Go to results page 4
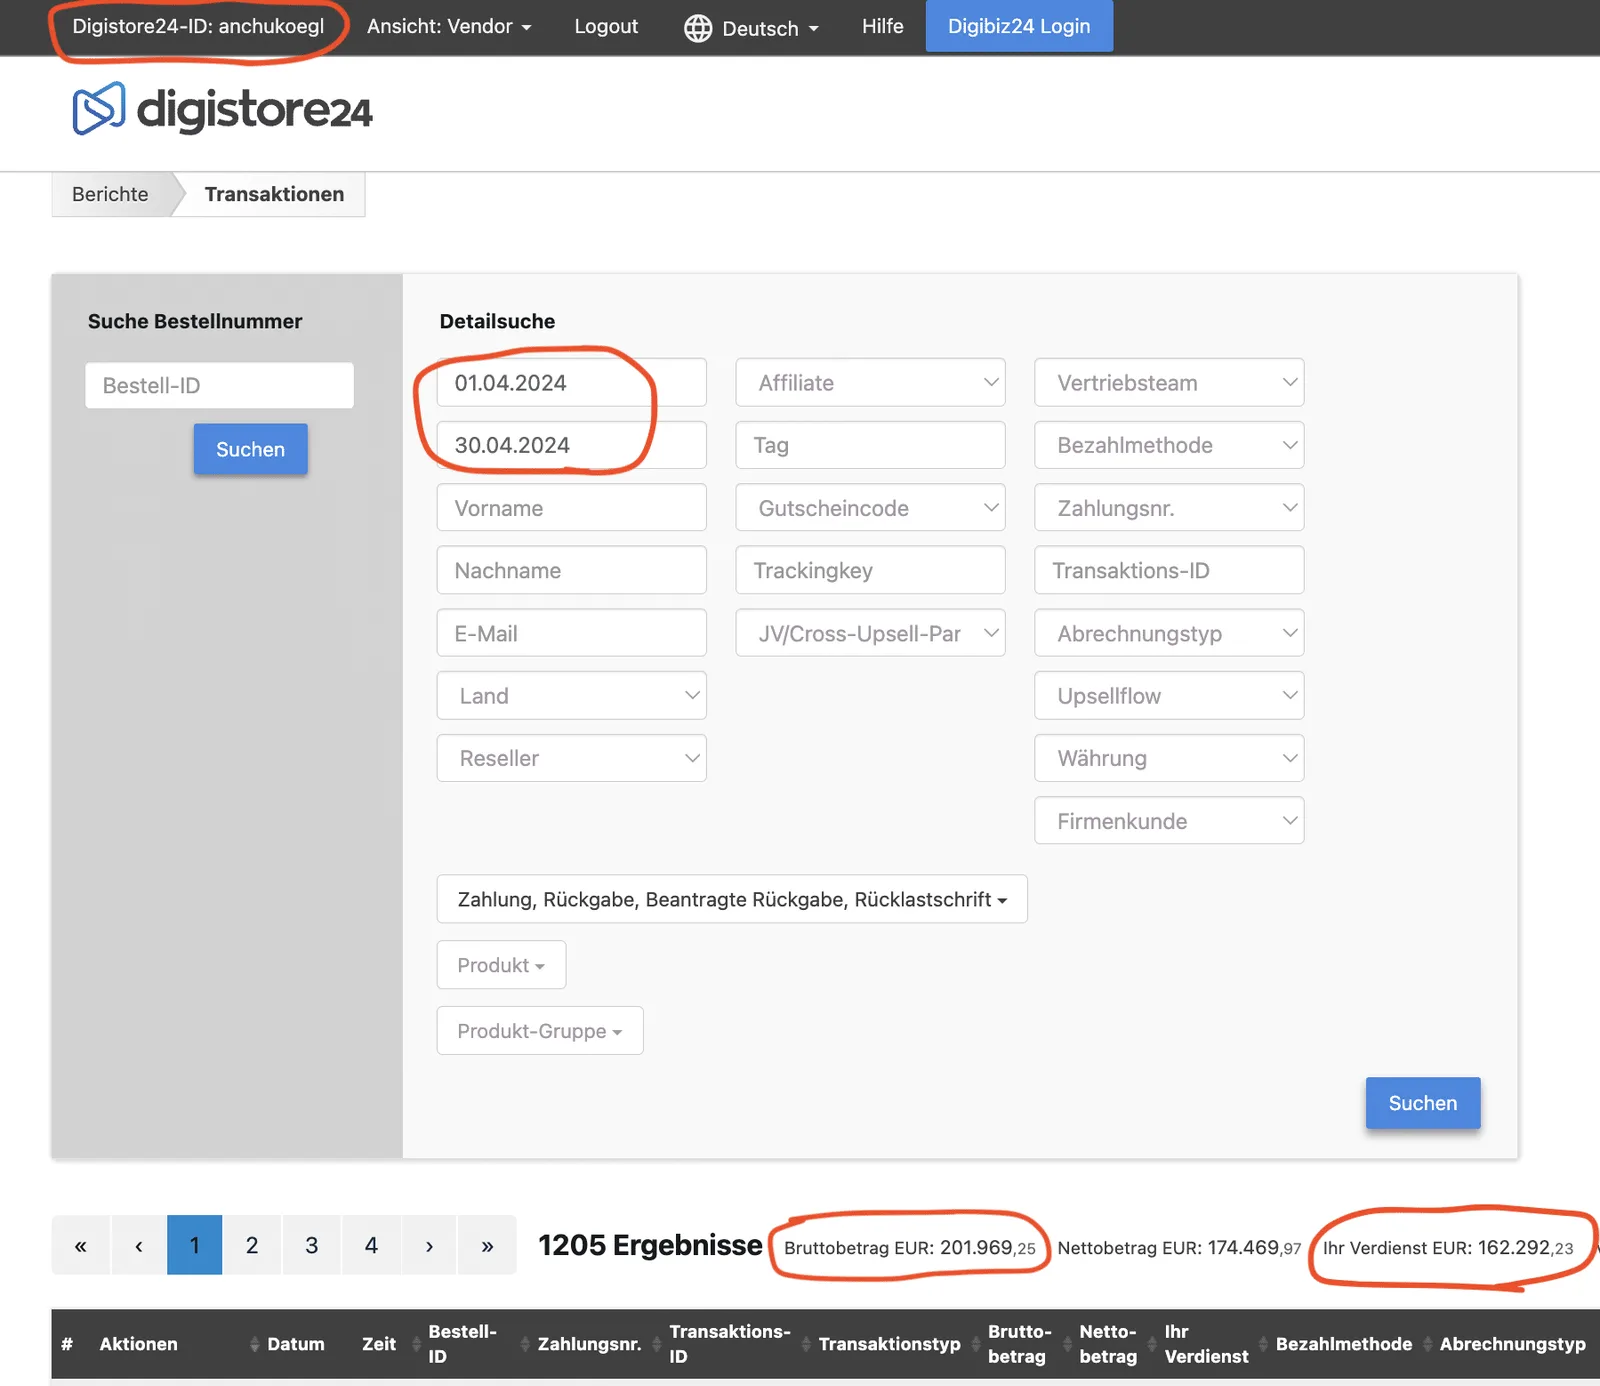Image resolution: width=1600 pixels, height=1386 pixels. pos(371,1245)
